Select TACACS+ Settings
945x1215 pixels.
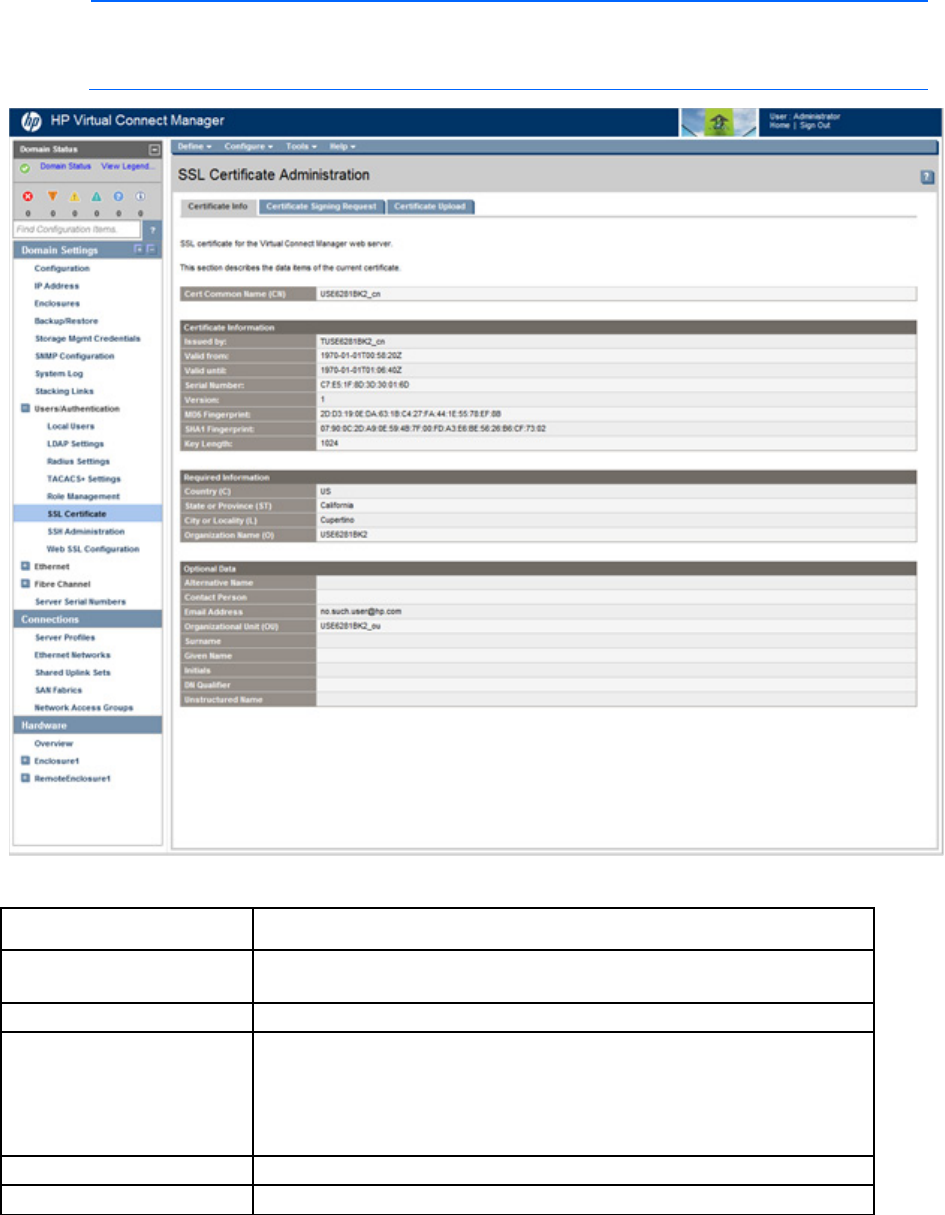pos(82,479)
